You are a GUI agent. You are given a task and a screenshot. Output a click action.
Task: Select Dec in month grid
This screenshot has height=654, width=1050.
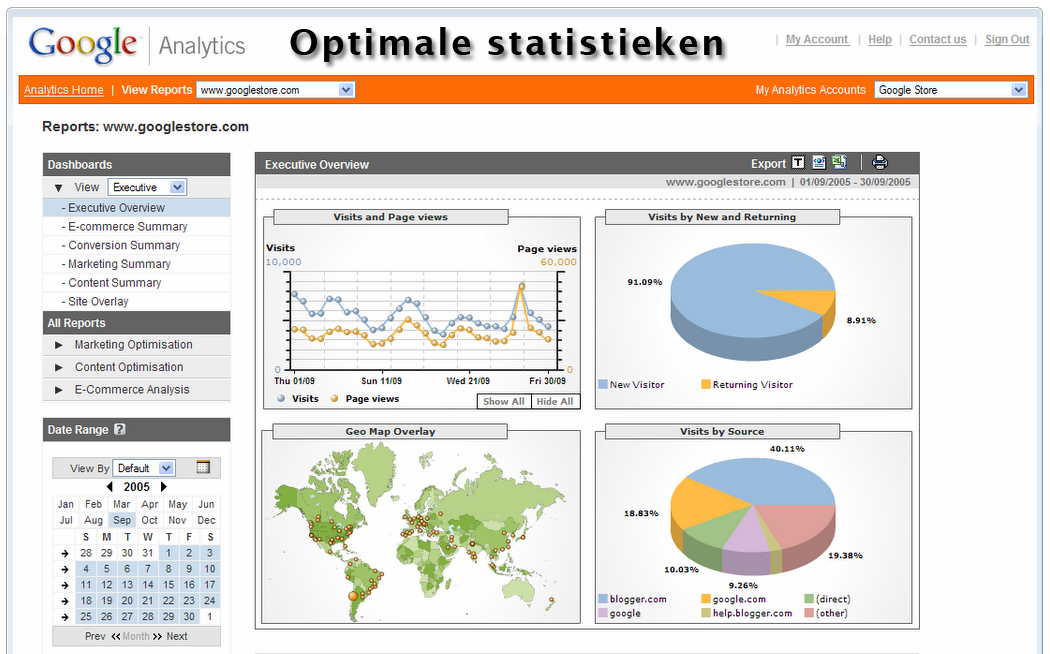(206, 520)
